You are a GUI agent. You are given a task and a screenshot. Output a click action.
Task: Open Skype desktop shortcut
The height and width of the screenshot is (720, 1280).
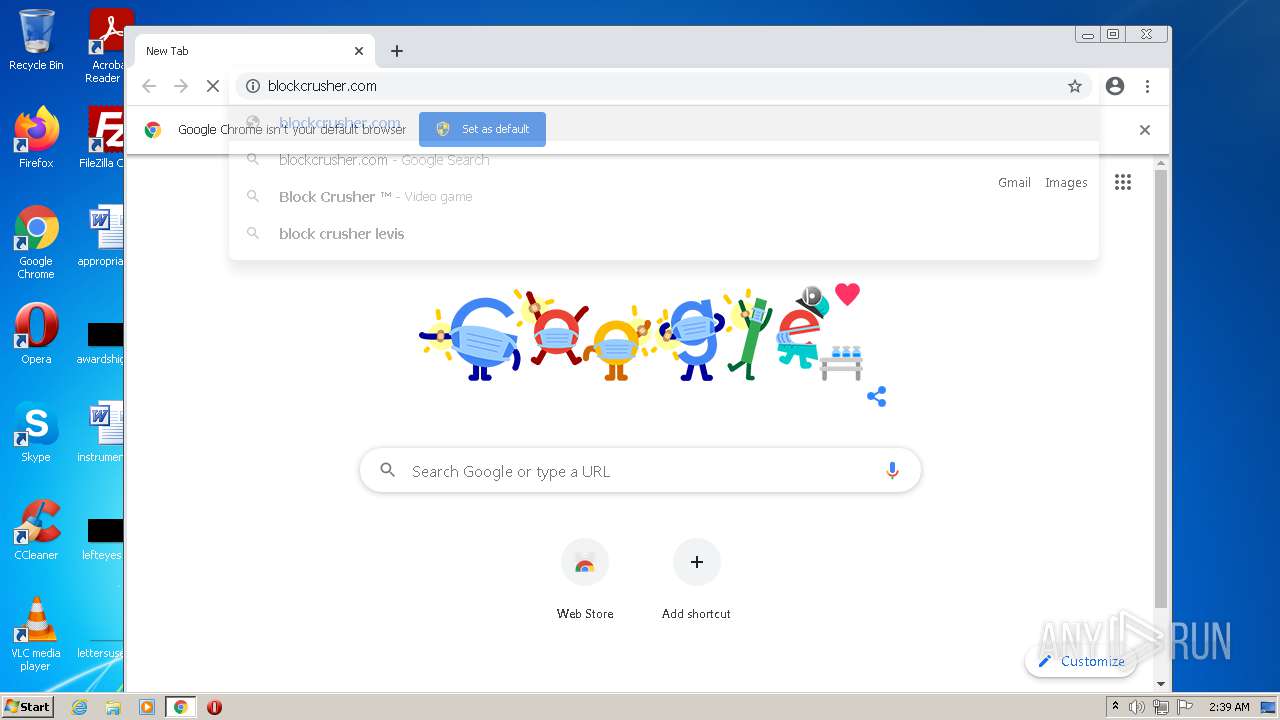coord(36,431)
